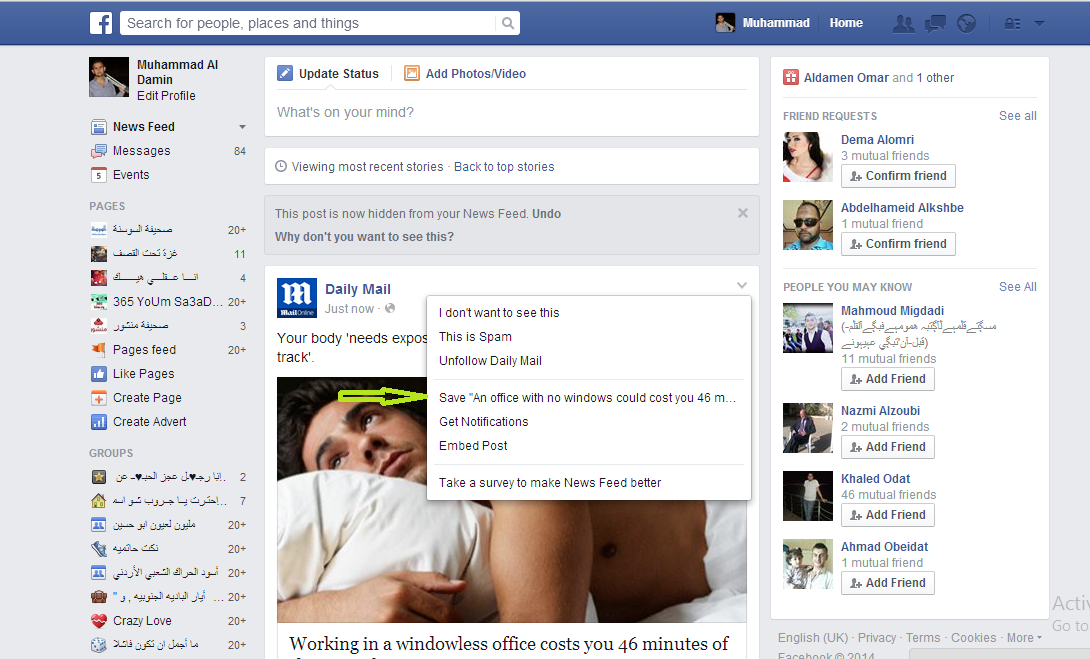Open Muhammad profile in top bar
Image resolution: width=1090 pixels, height=659 pixels.
[763, 23]
